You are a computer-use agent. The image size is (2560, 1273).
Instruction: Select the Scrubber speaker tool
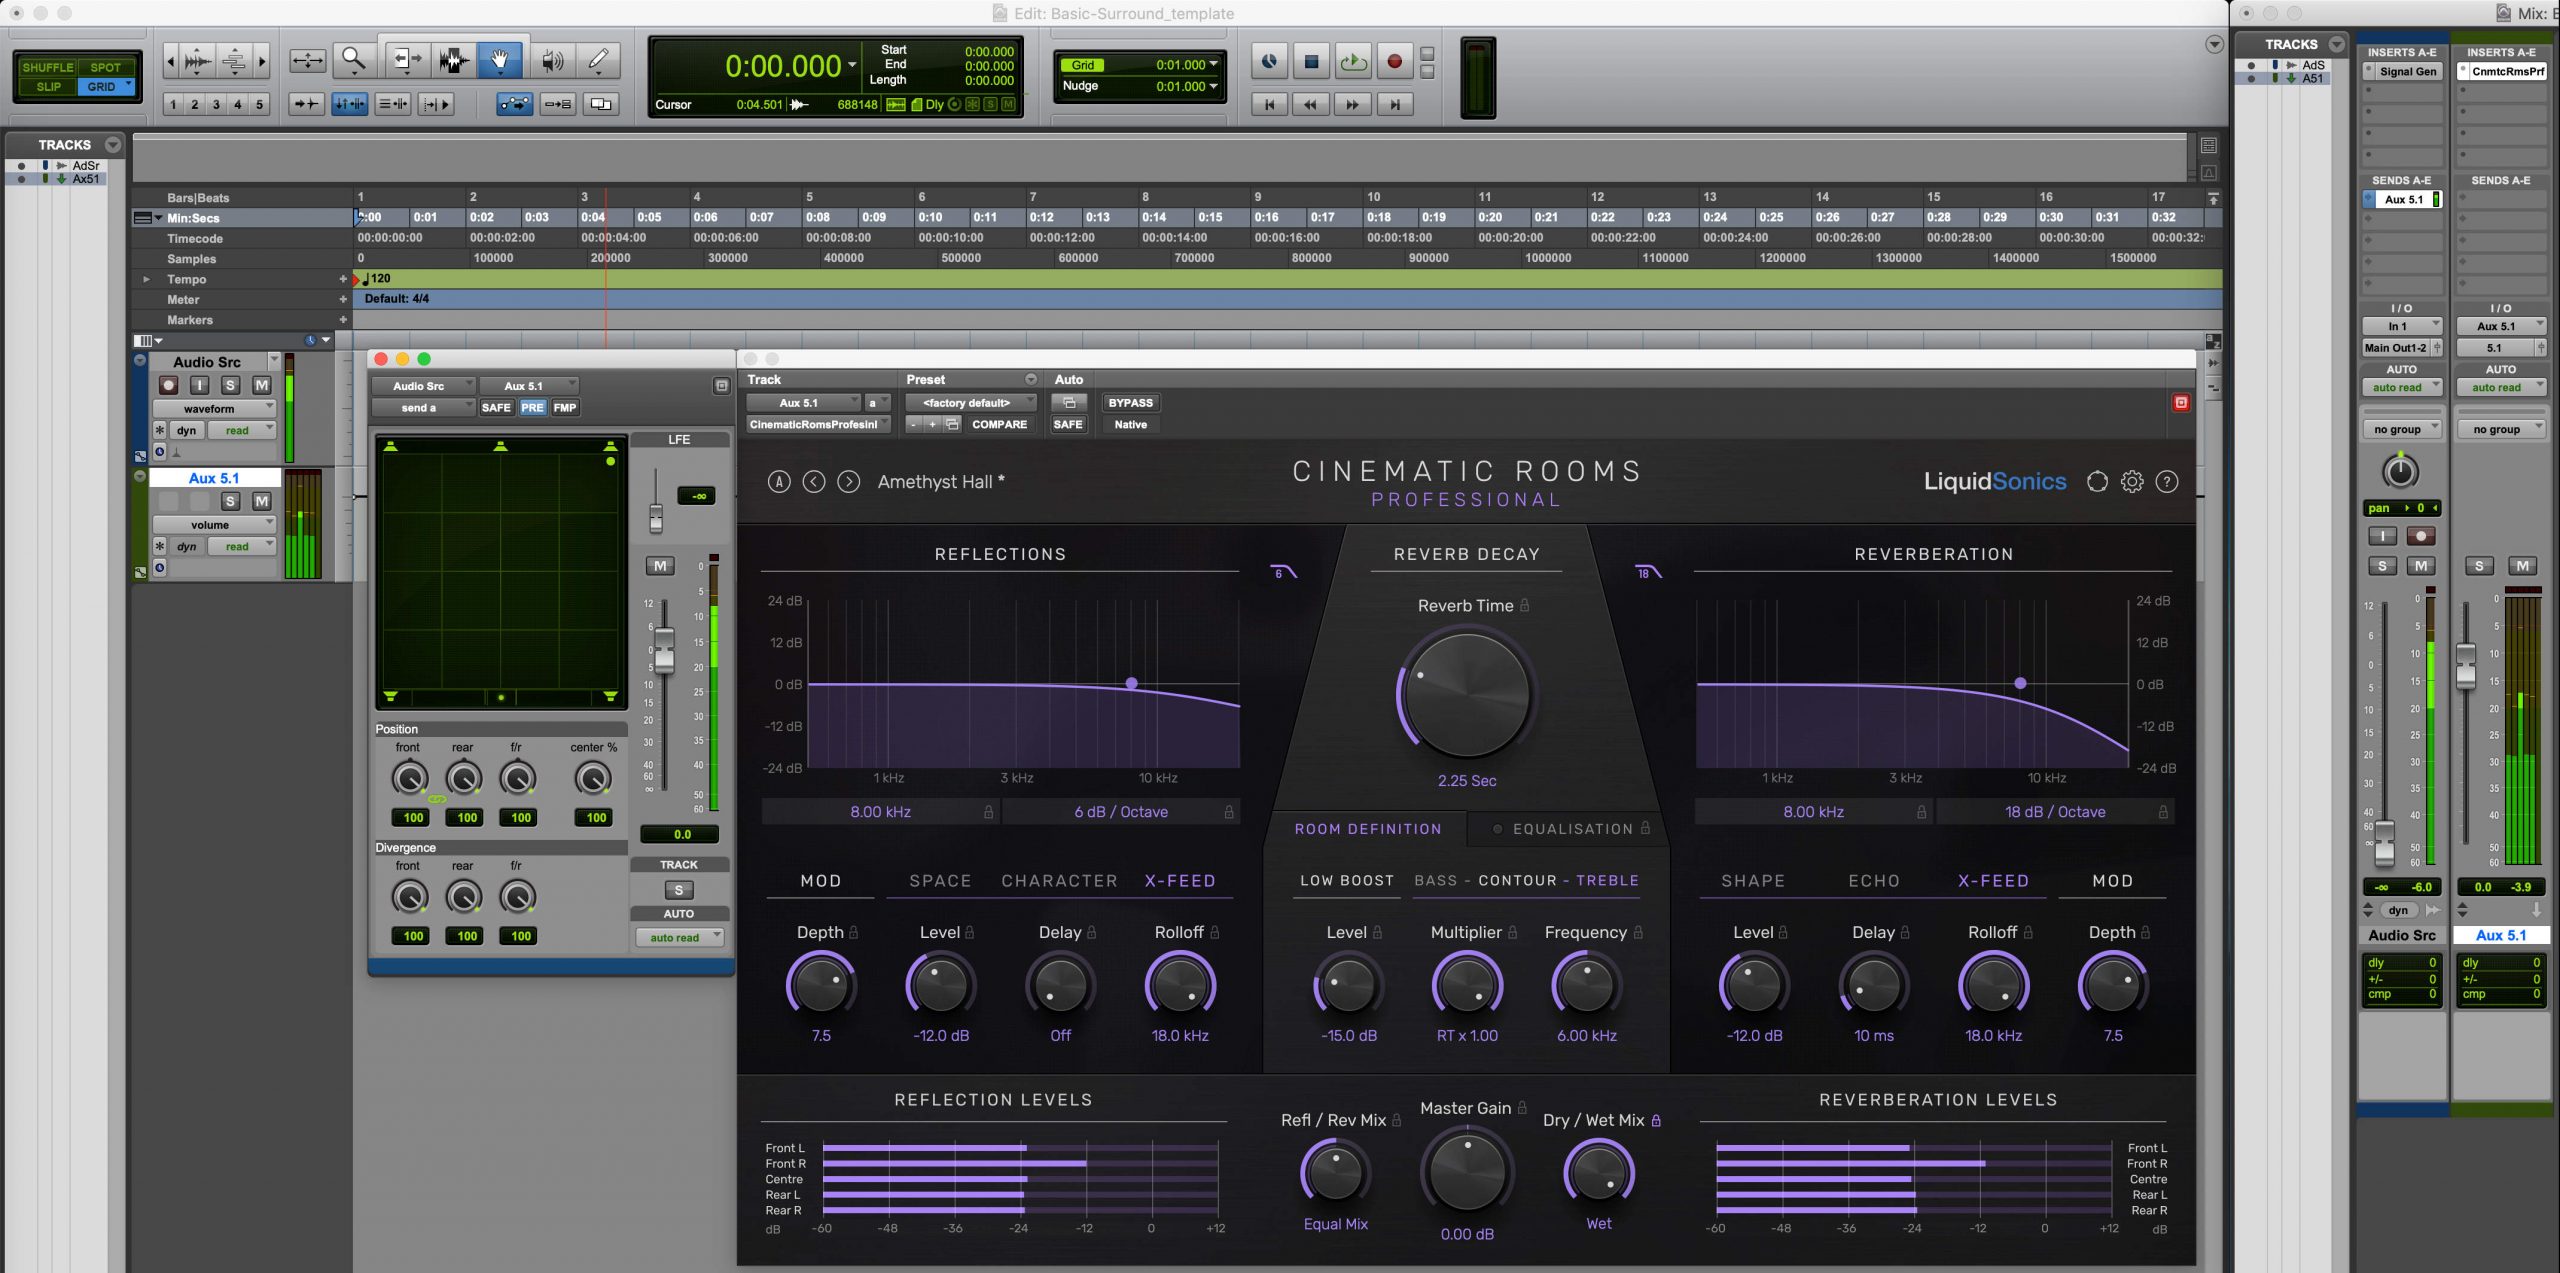pos(551,61)
